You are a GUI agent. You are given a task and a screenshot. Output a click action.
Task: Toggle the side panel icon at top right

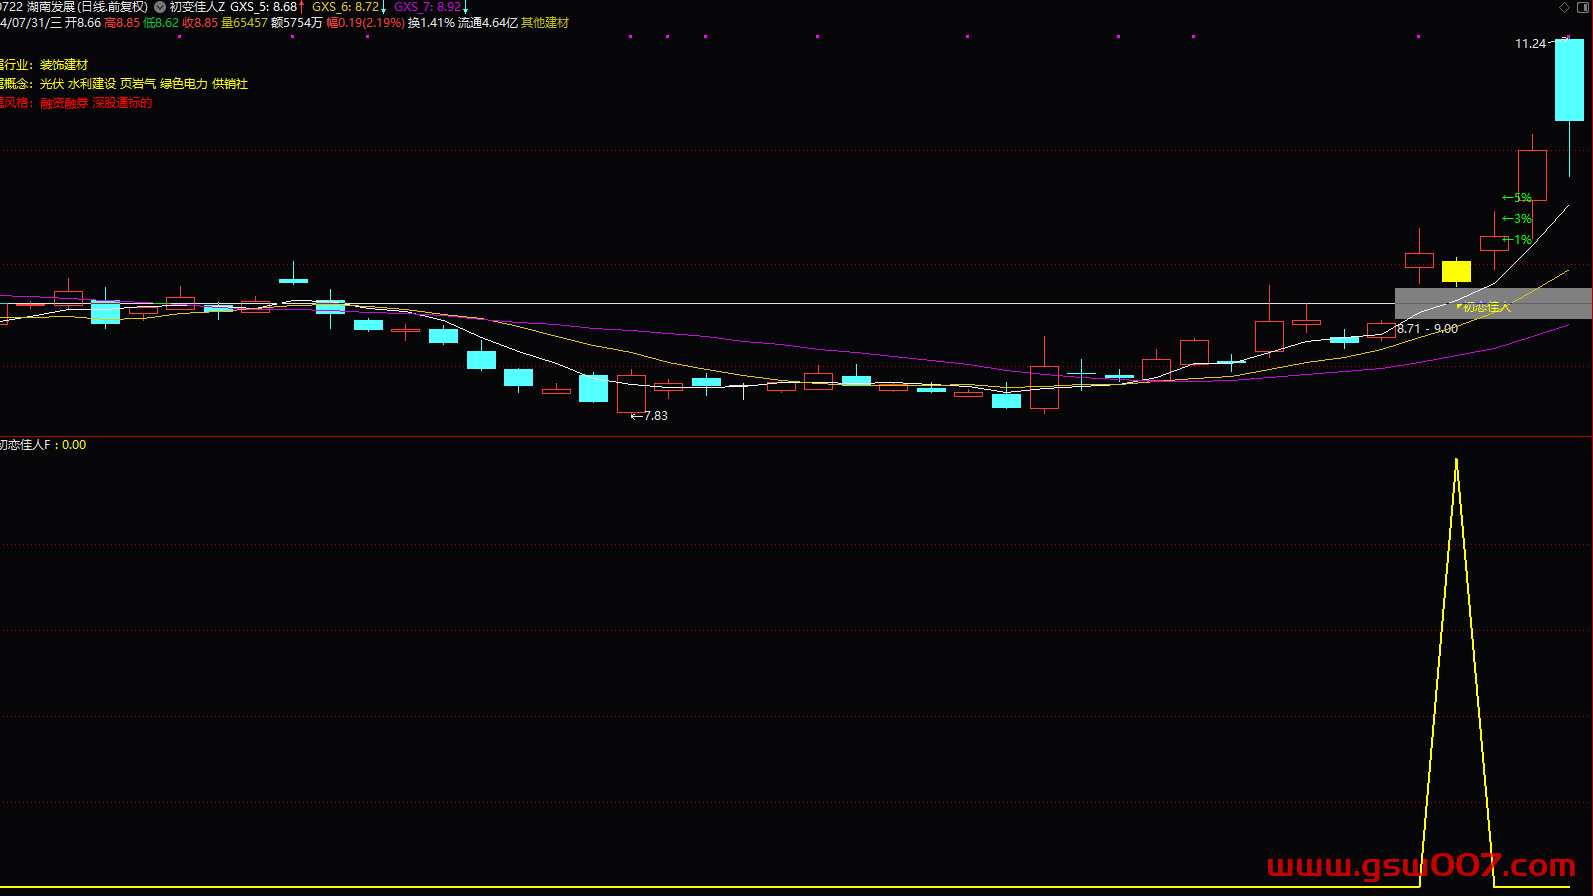pos(1582,7)
